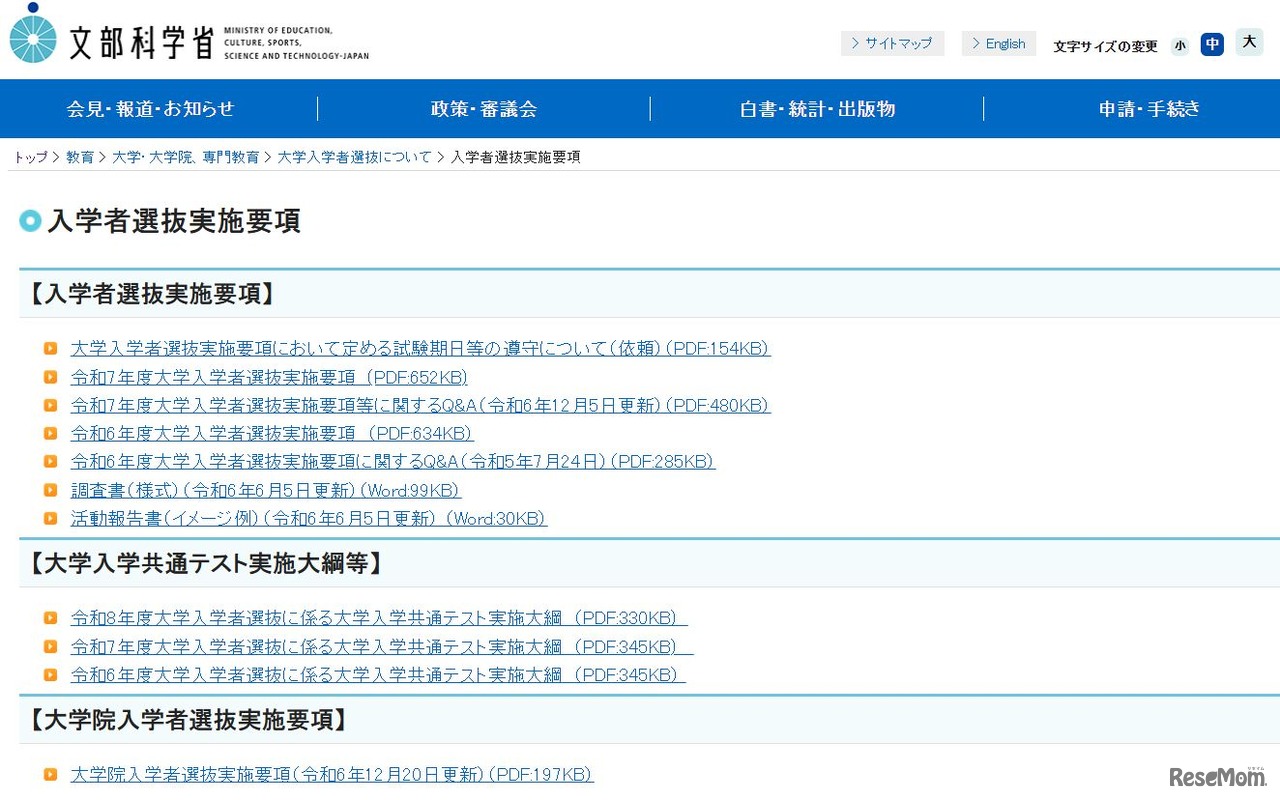Image resolution: width=1280 pixels, height=800 pixels.
Task: Select the 中 font size option
Action: pyautogui.click(x=1212, y=44)
